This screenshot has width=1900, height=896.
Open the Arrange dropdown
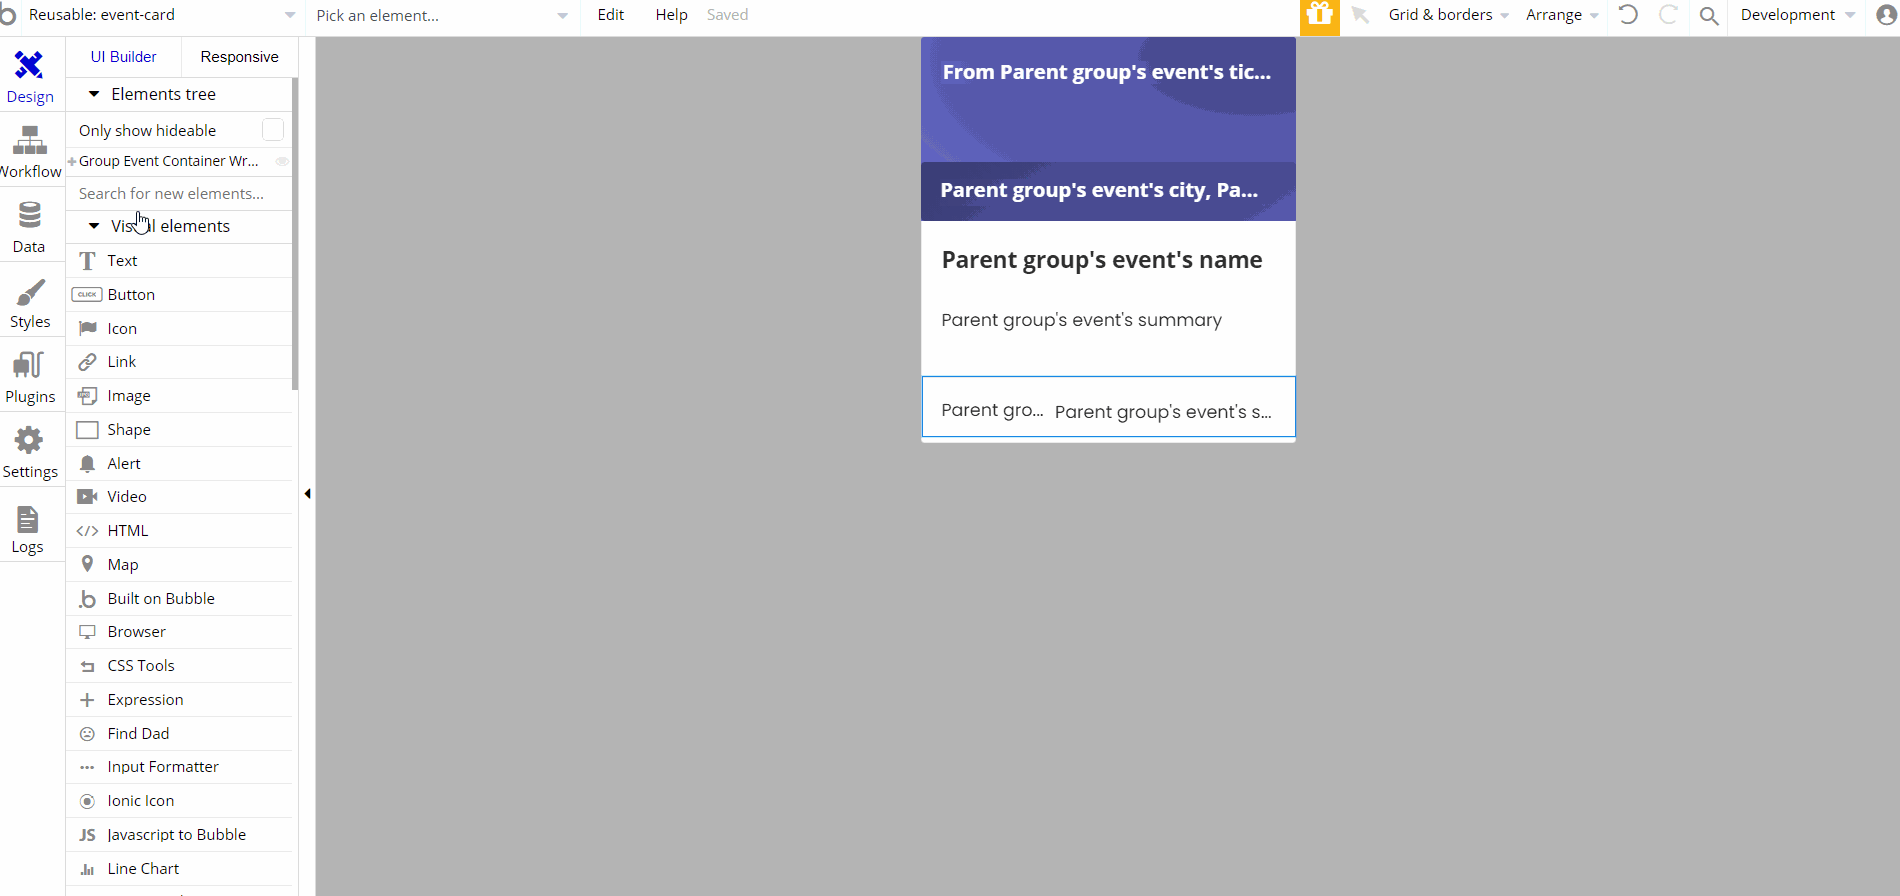[x=1562, y=15]
